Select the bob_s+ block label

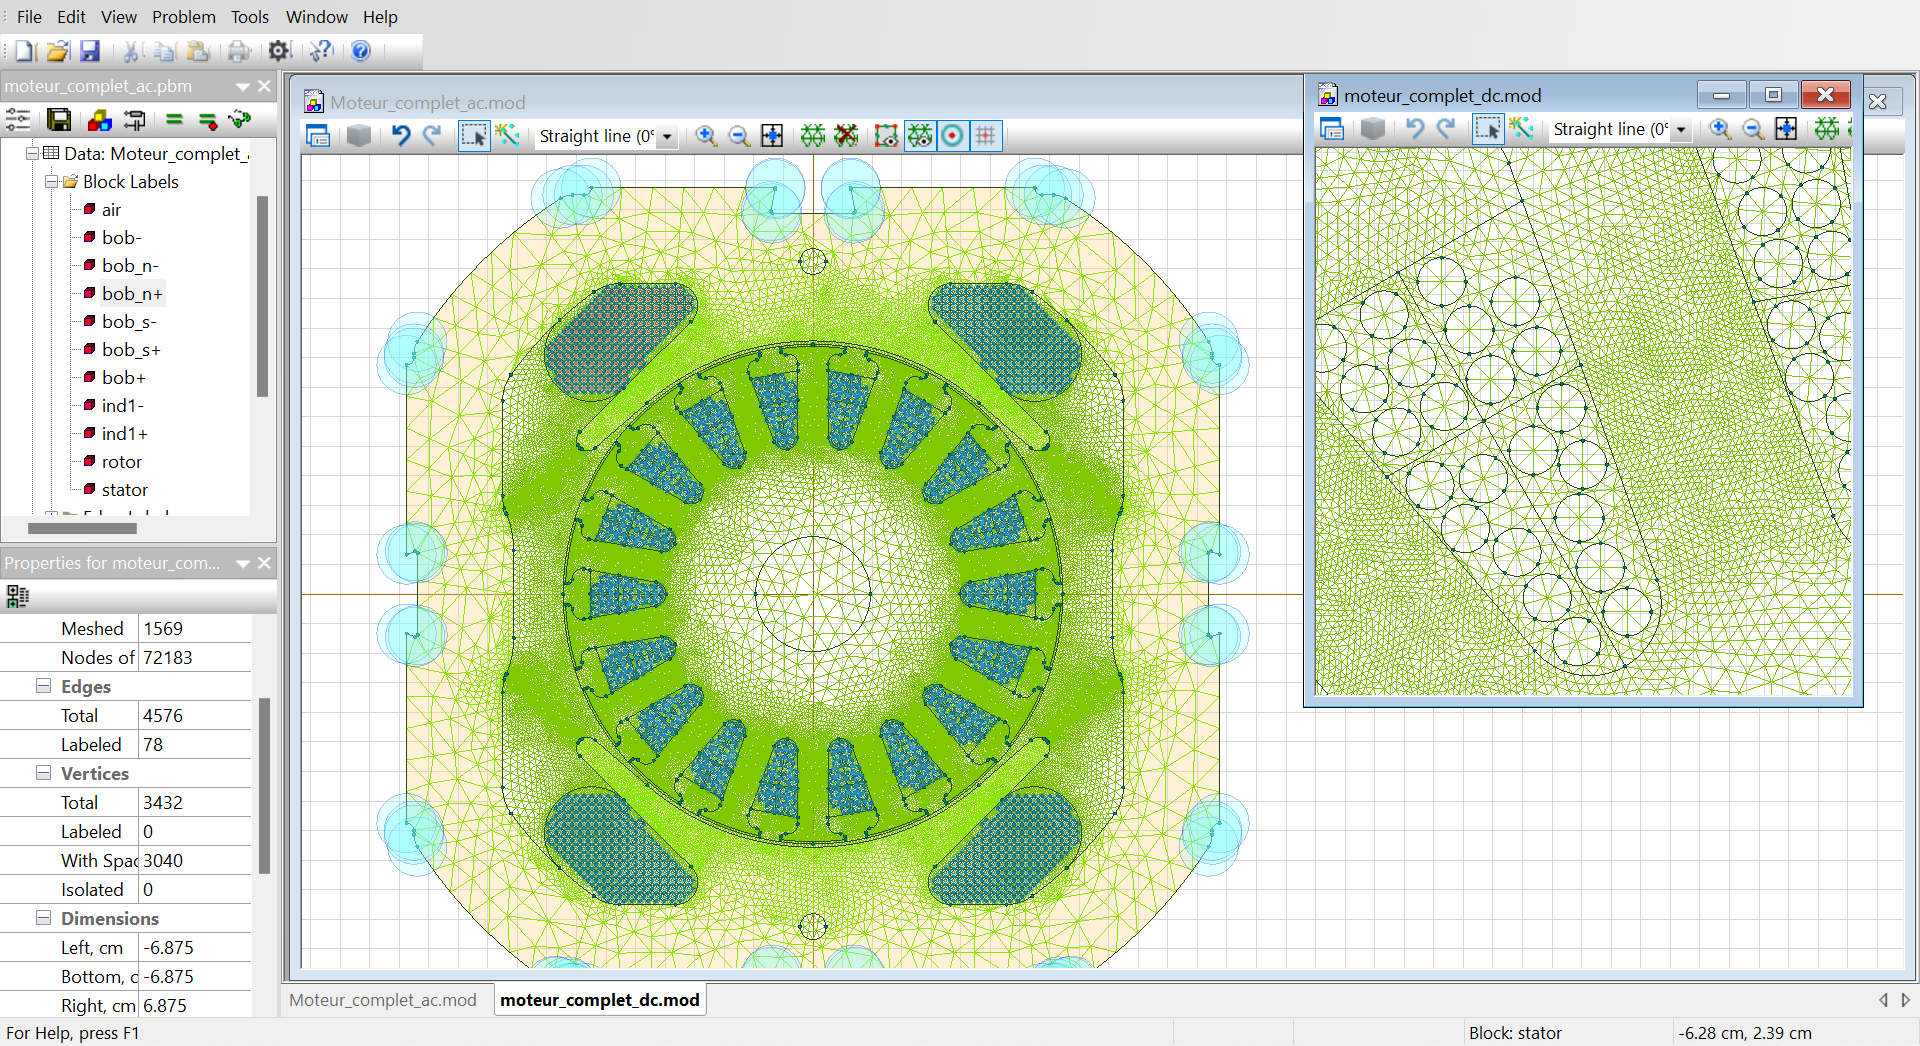pyautogui.click(x=130, y=350)
